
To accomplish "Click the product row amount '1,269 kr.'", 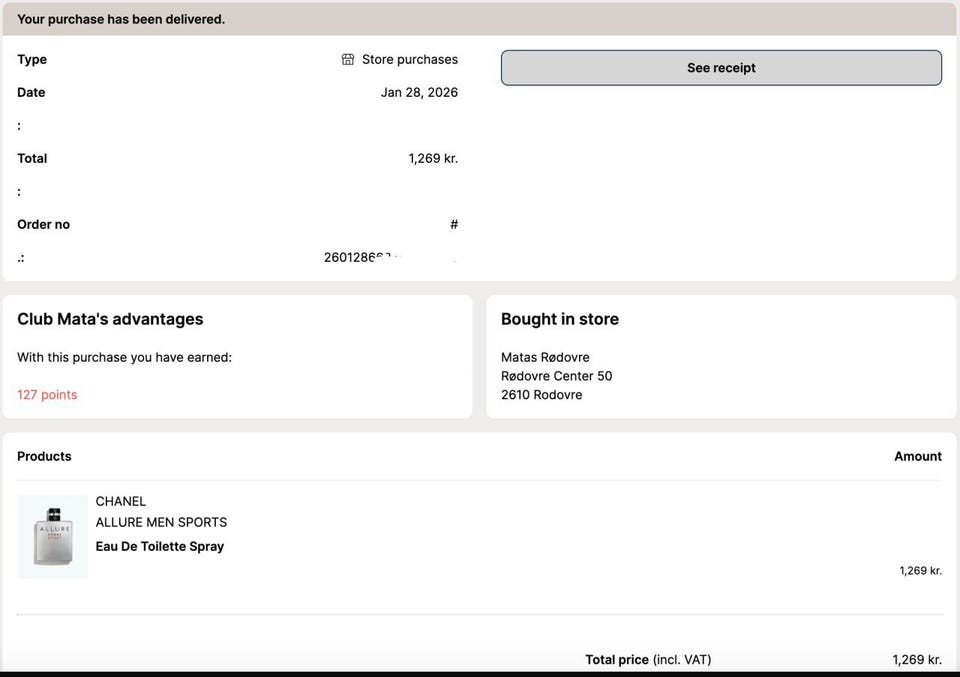I will pos(920,570).
